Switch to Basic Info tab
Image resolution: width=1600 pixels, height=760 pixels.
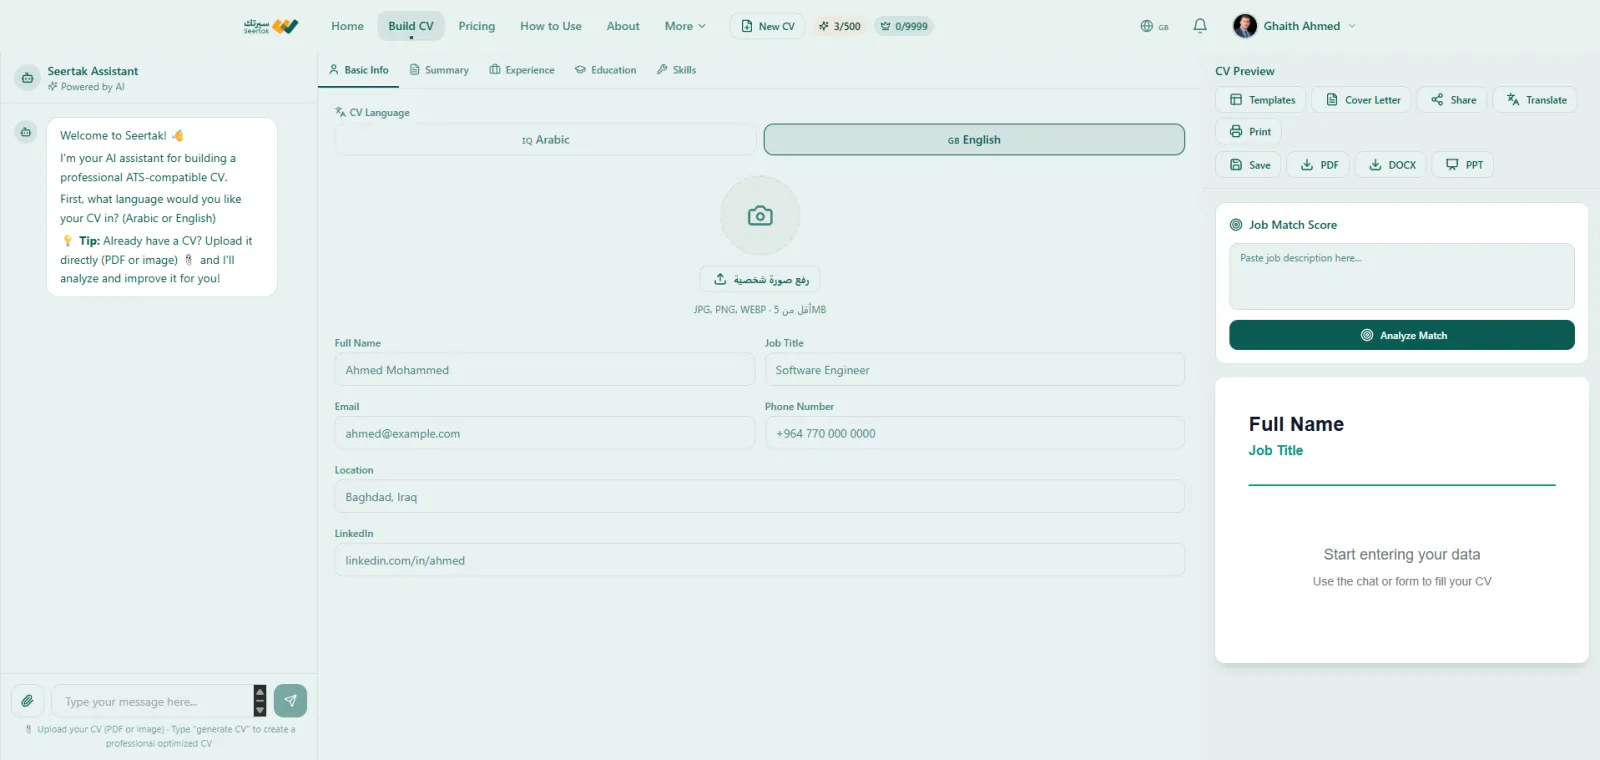(x=359, y=70)
